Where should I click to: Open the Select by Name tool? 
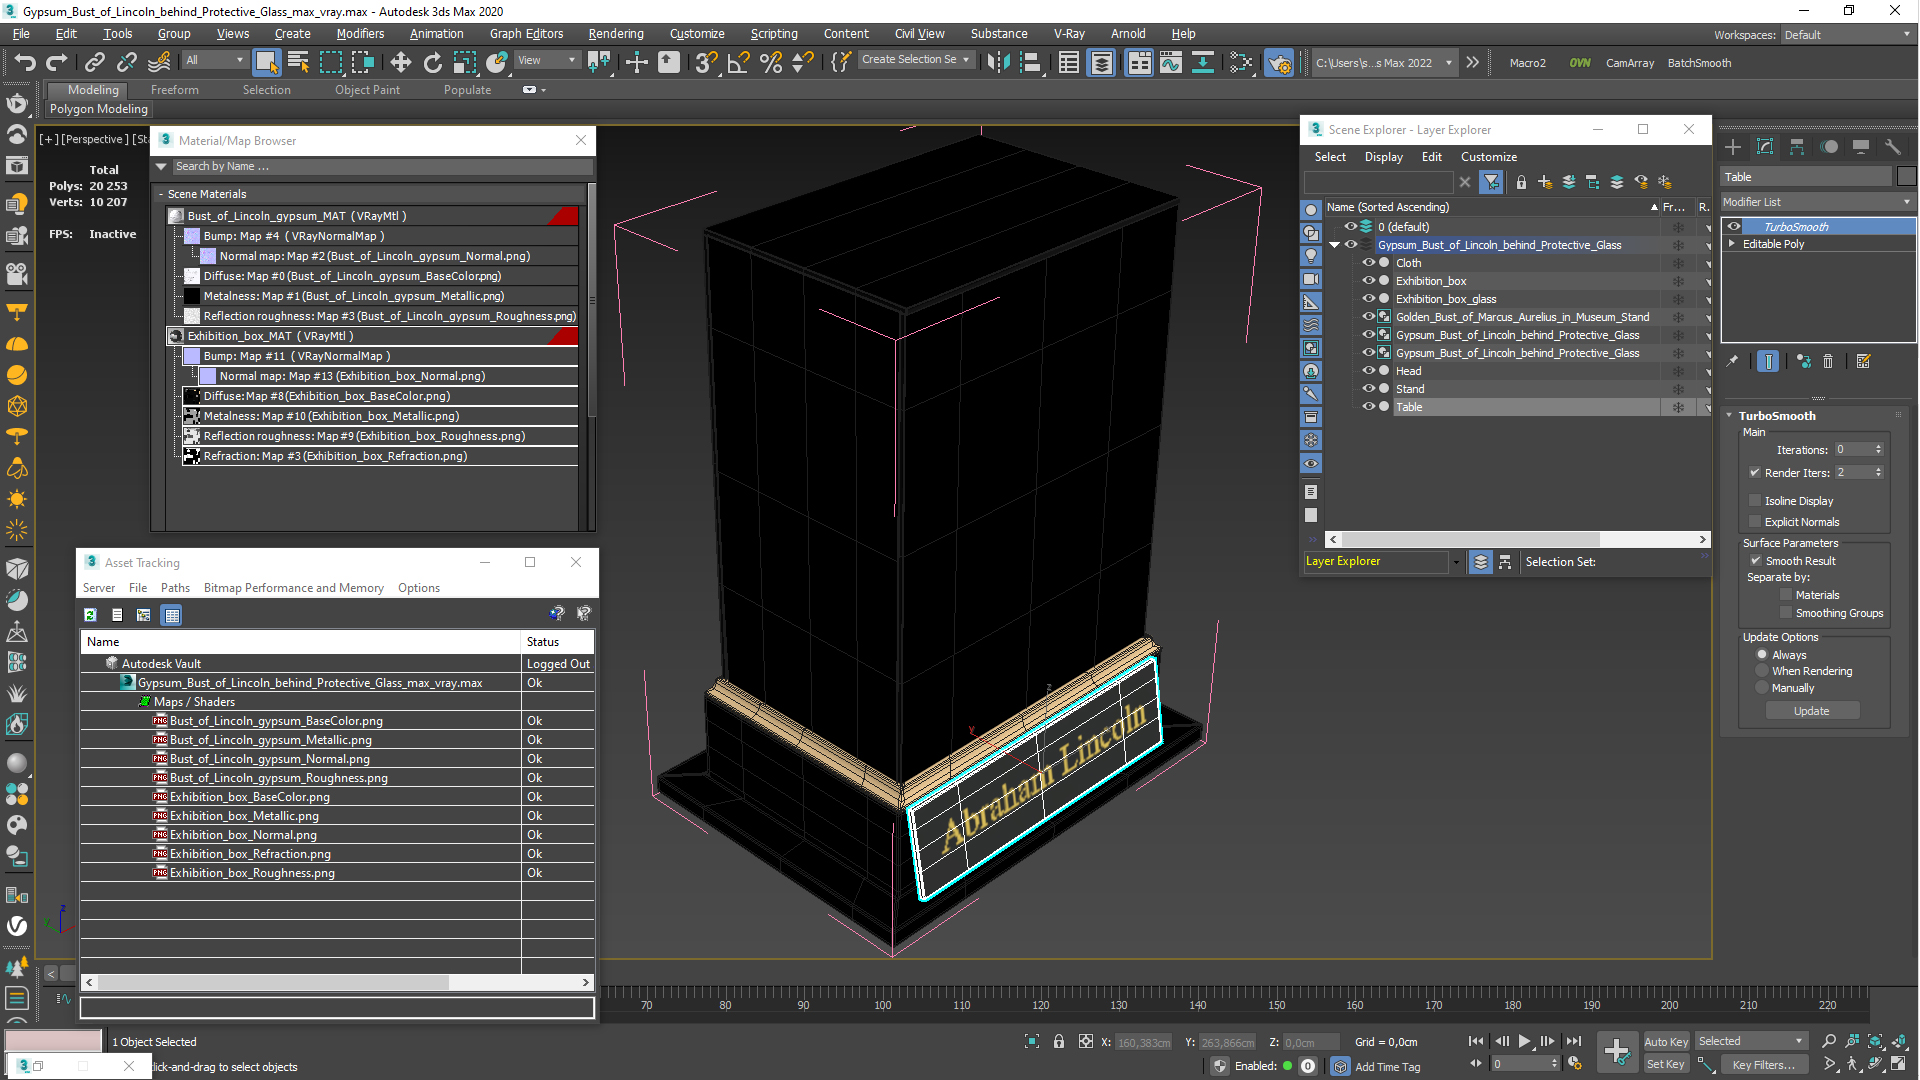(x=298, y=62)
